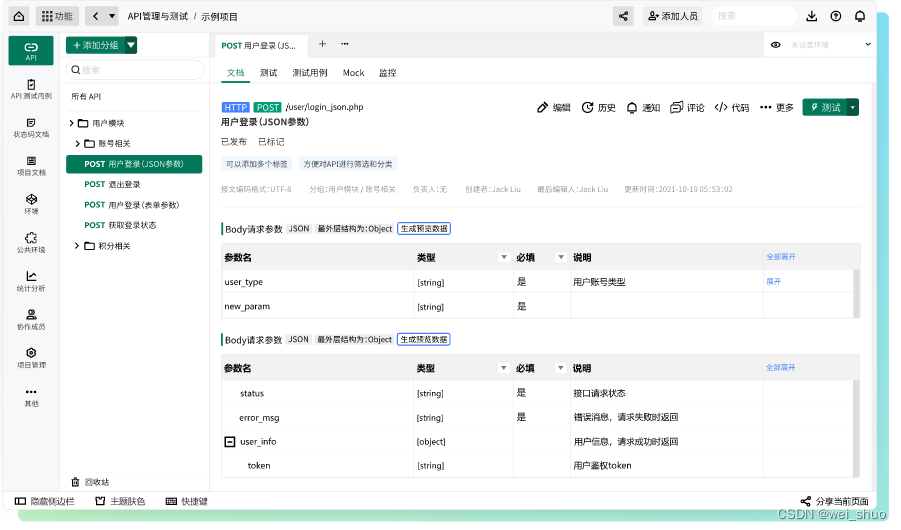
Task: Click the download icon in top bar
Action: pos(811,16)
